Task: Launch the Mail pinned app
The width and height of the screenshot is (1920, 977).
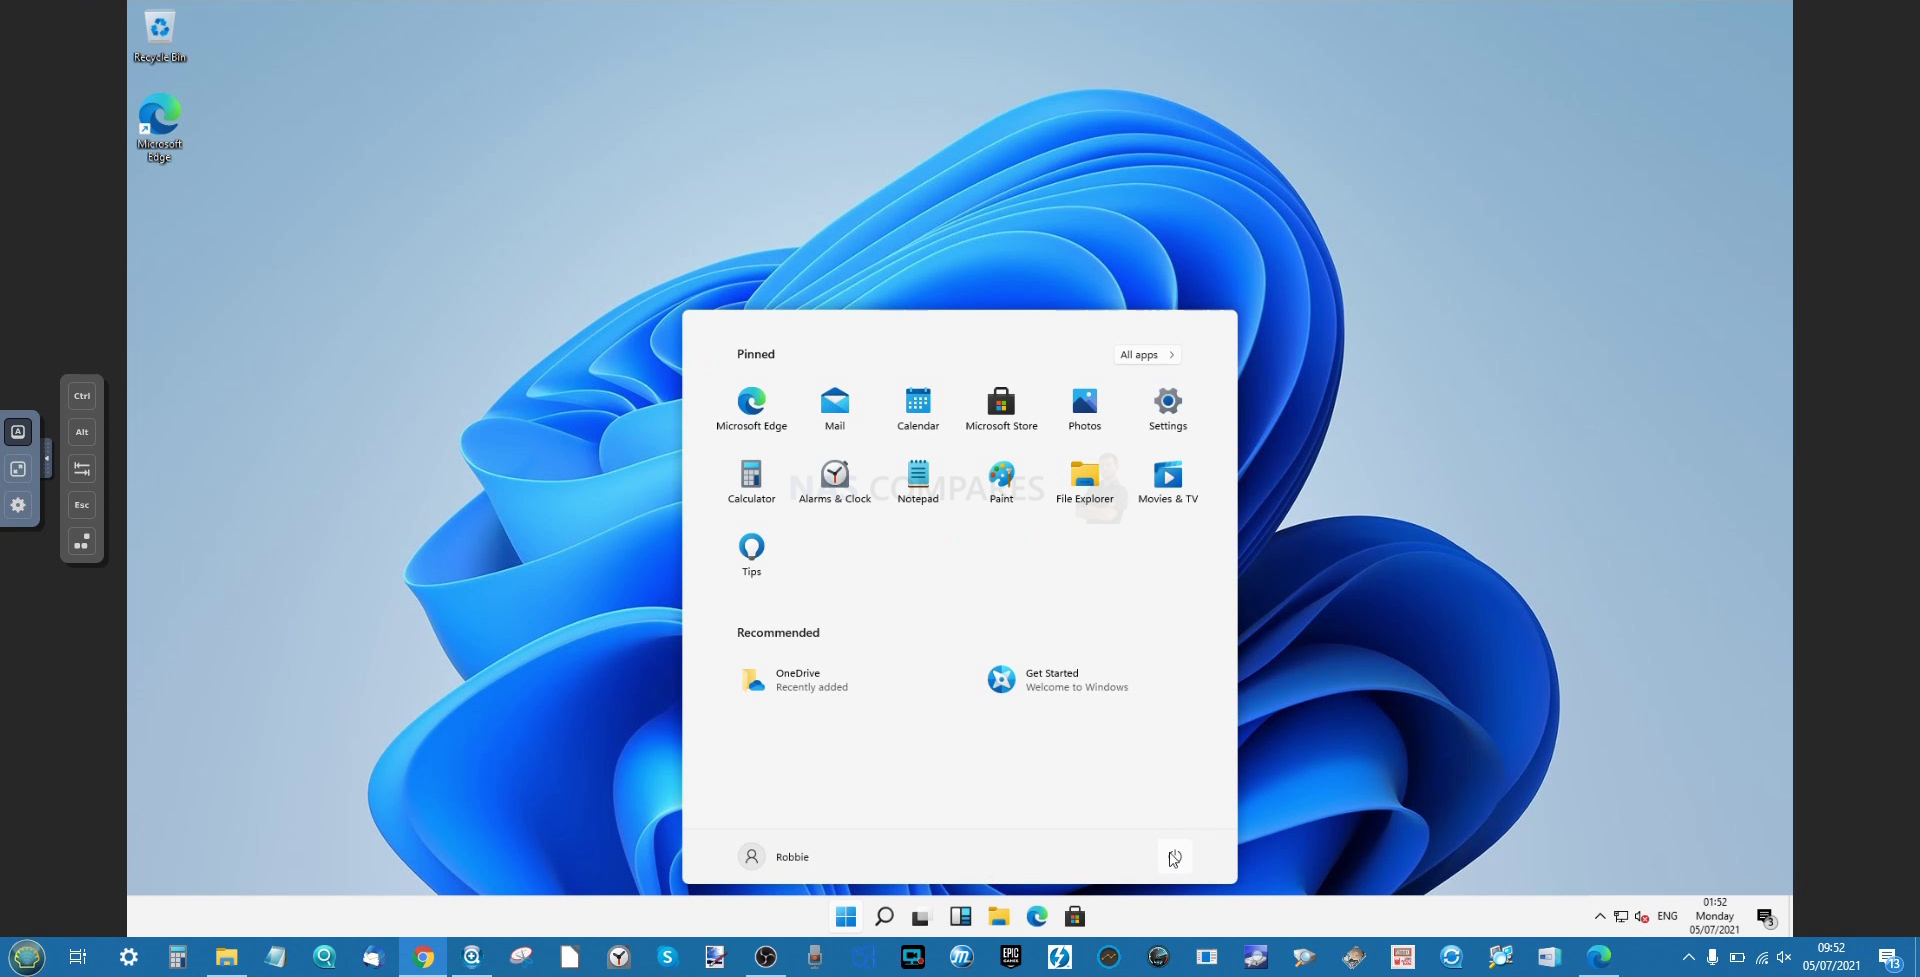Action: (834, 408)
